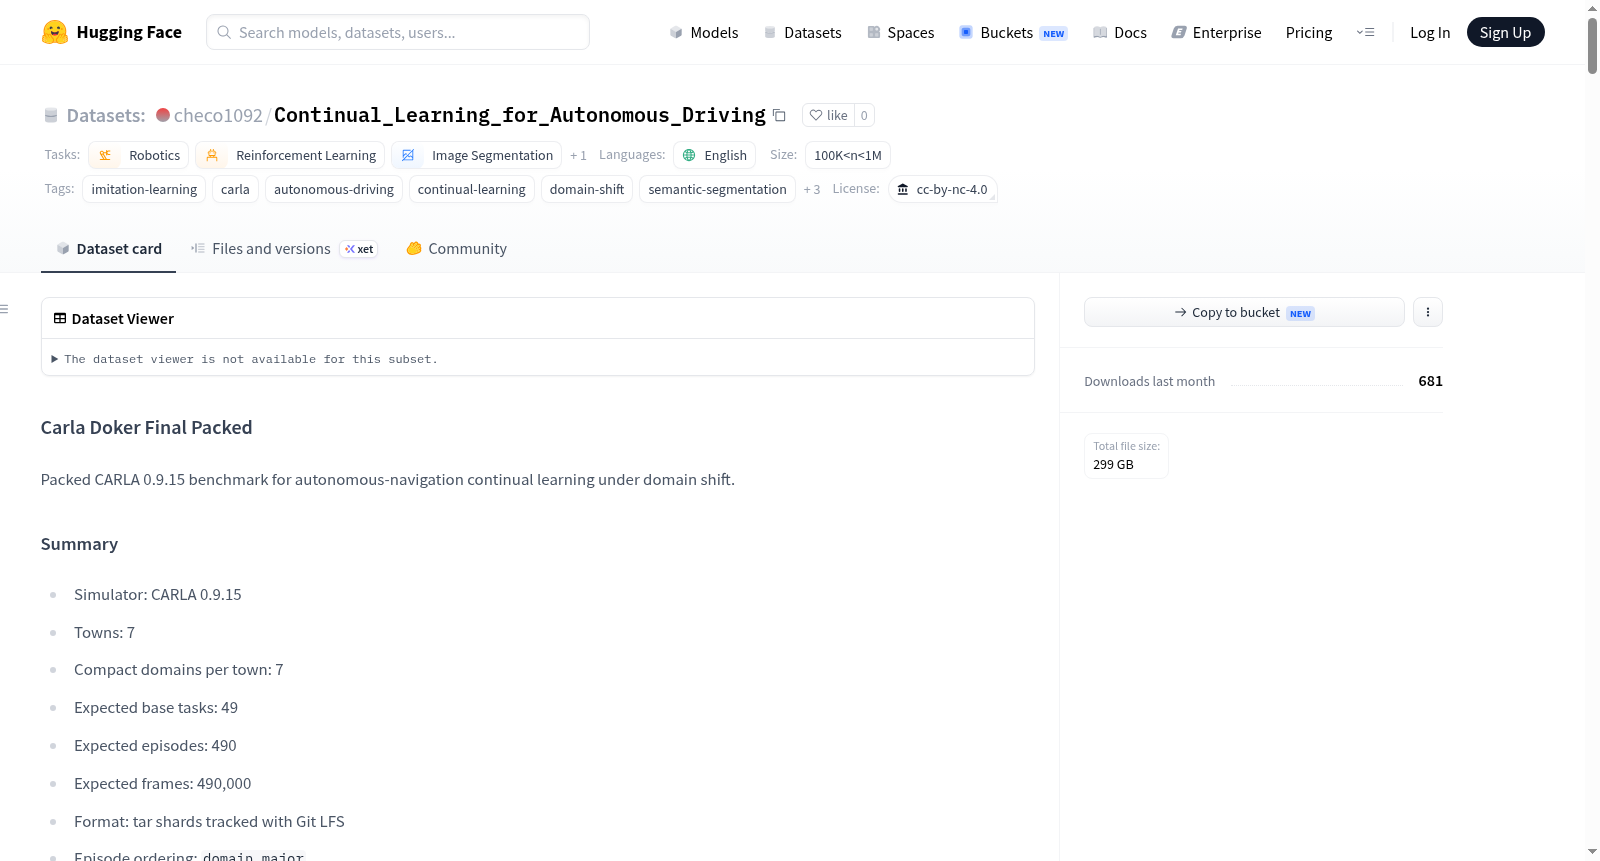Click the carla tag
The height and width of the screenshot is (861, 1600).
point(235,189)
